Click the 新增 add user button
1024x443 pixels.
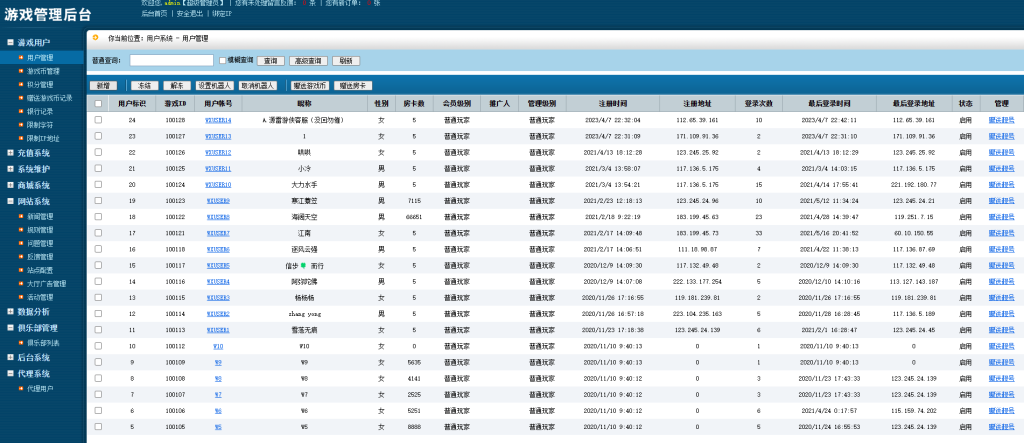(x=103, y=86)
